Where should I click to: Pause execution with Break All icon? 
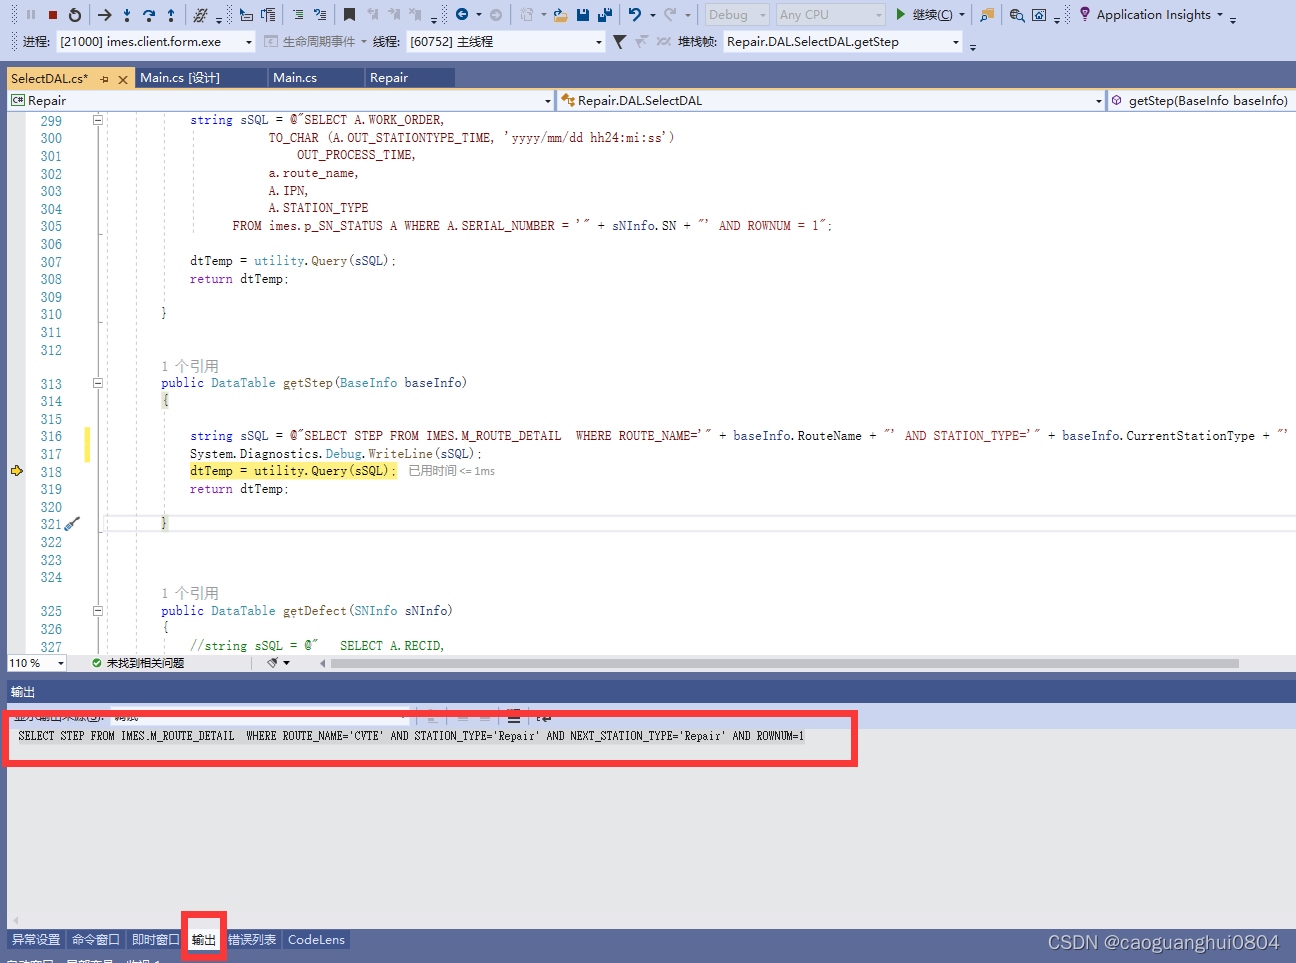click(31, 15)
